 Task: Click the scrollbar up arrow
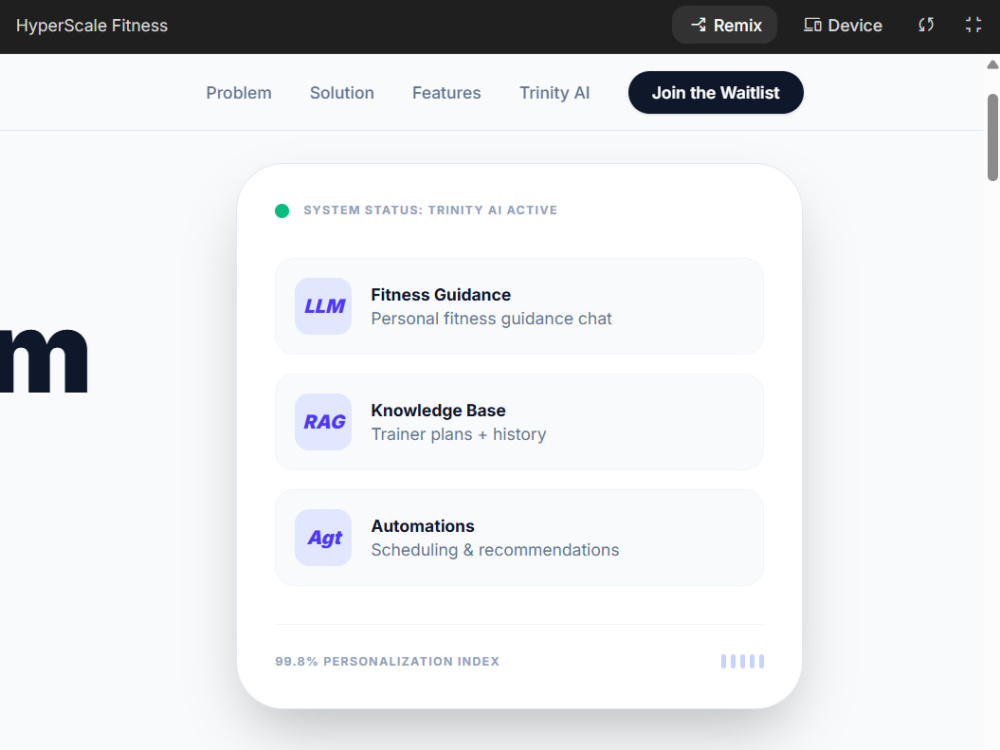click(992, 64)
